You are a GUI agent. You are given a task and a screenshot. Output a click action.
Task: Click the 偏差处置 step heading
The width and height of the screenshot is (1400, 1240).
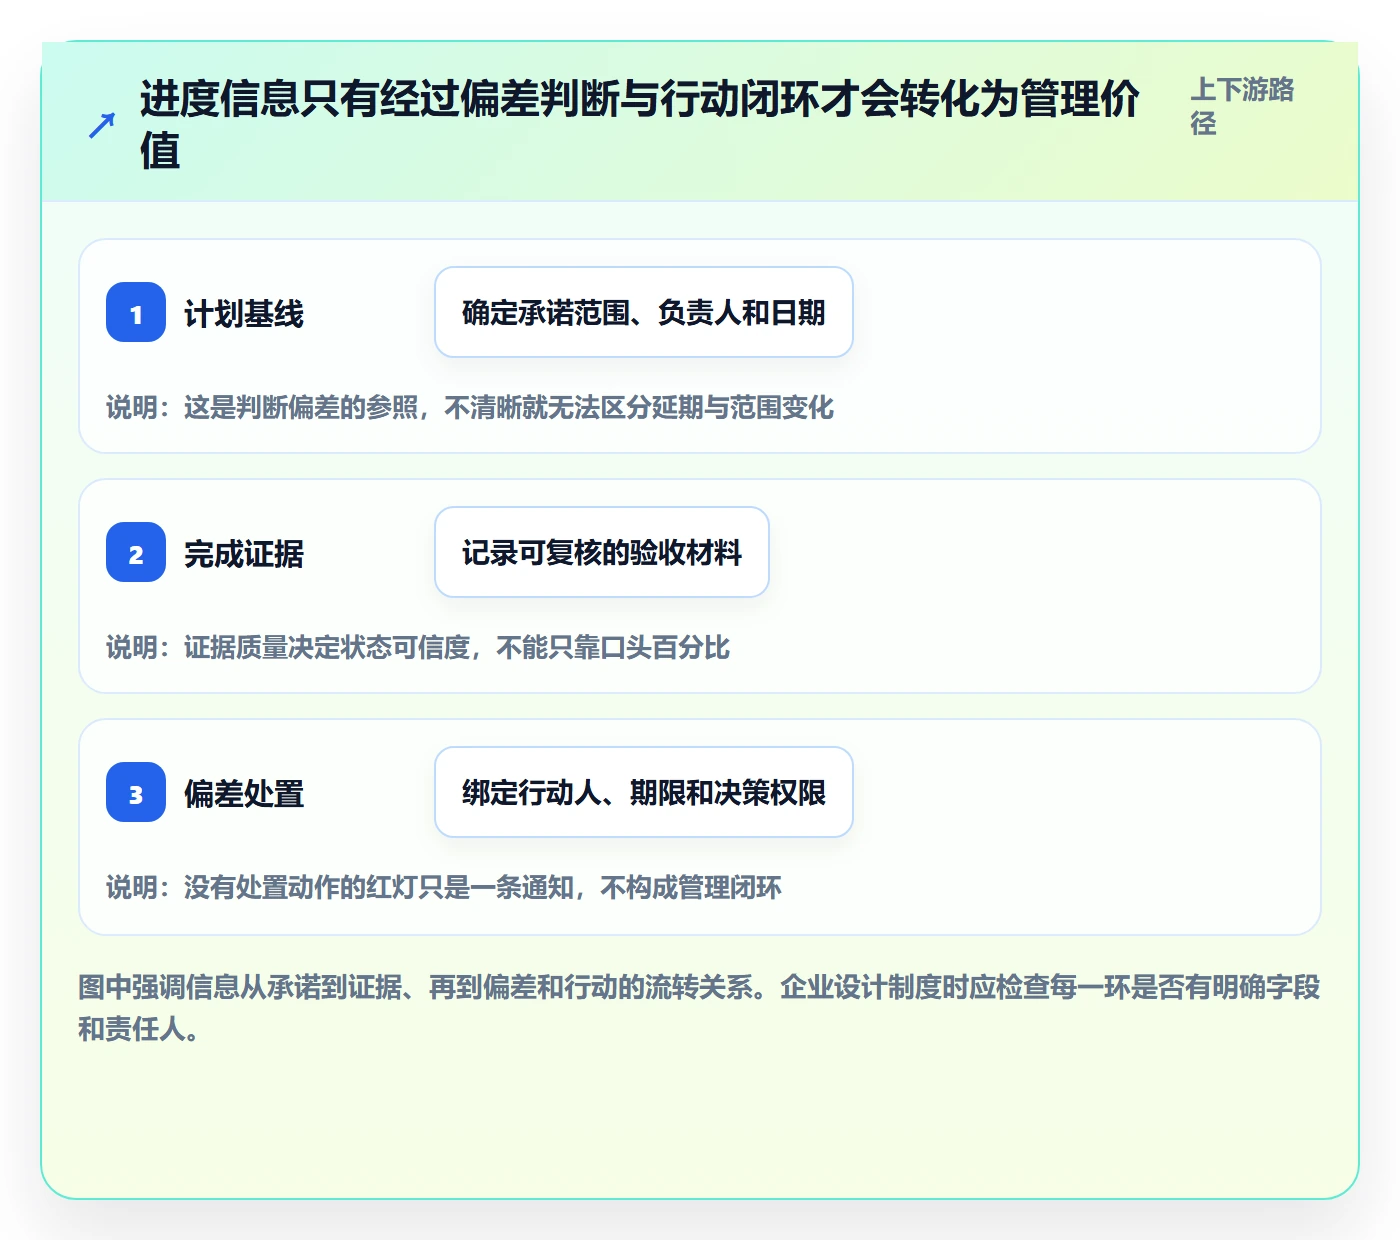click(244, 794)
